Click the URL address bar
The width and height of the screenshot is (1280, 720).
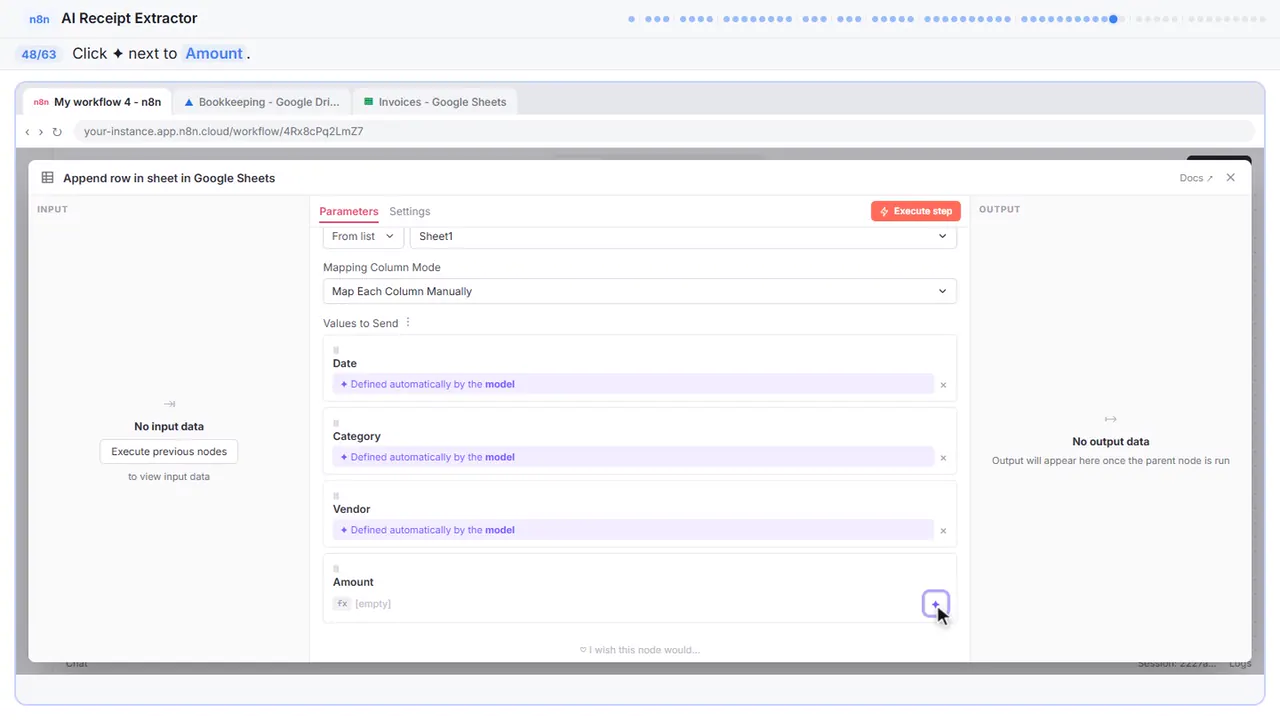coord(663,131)
